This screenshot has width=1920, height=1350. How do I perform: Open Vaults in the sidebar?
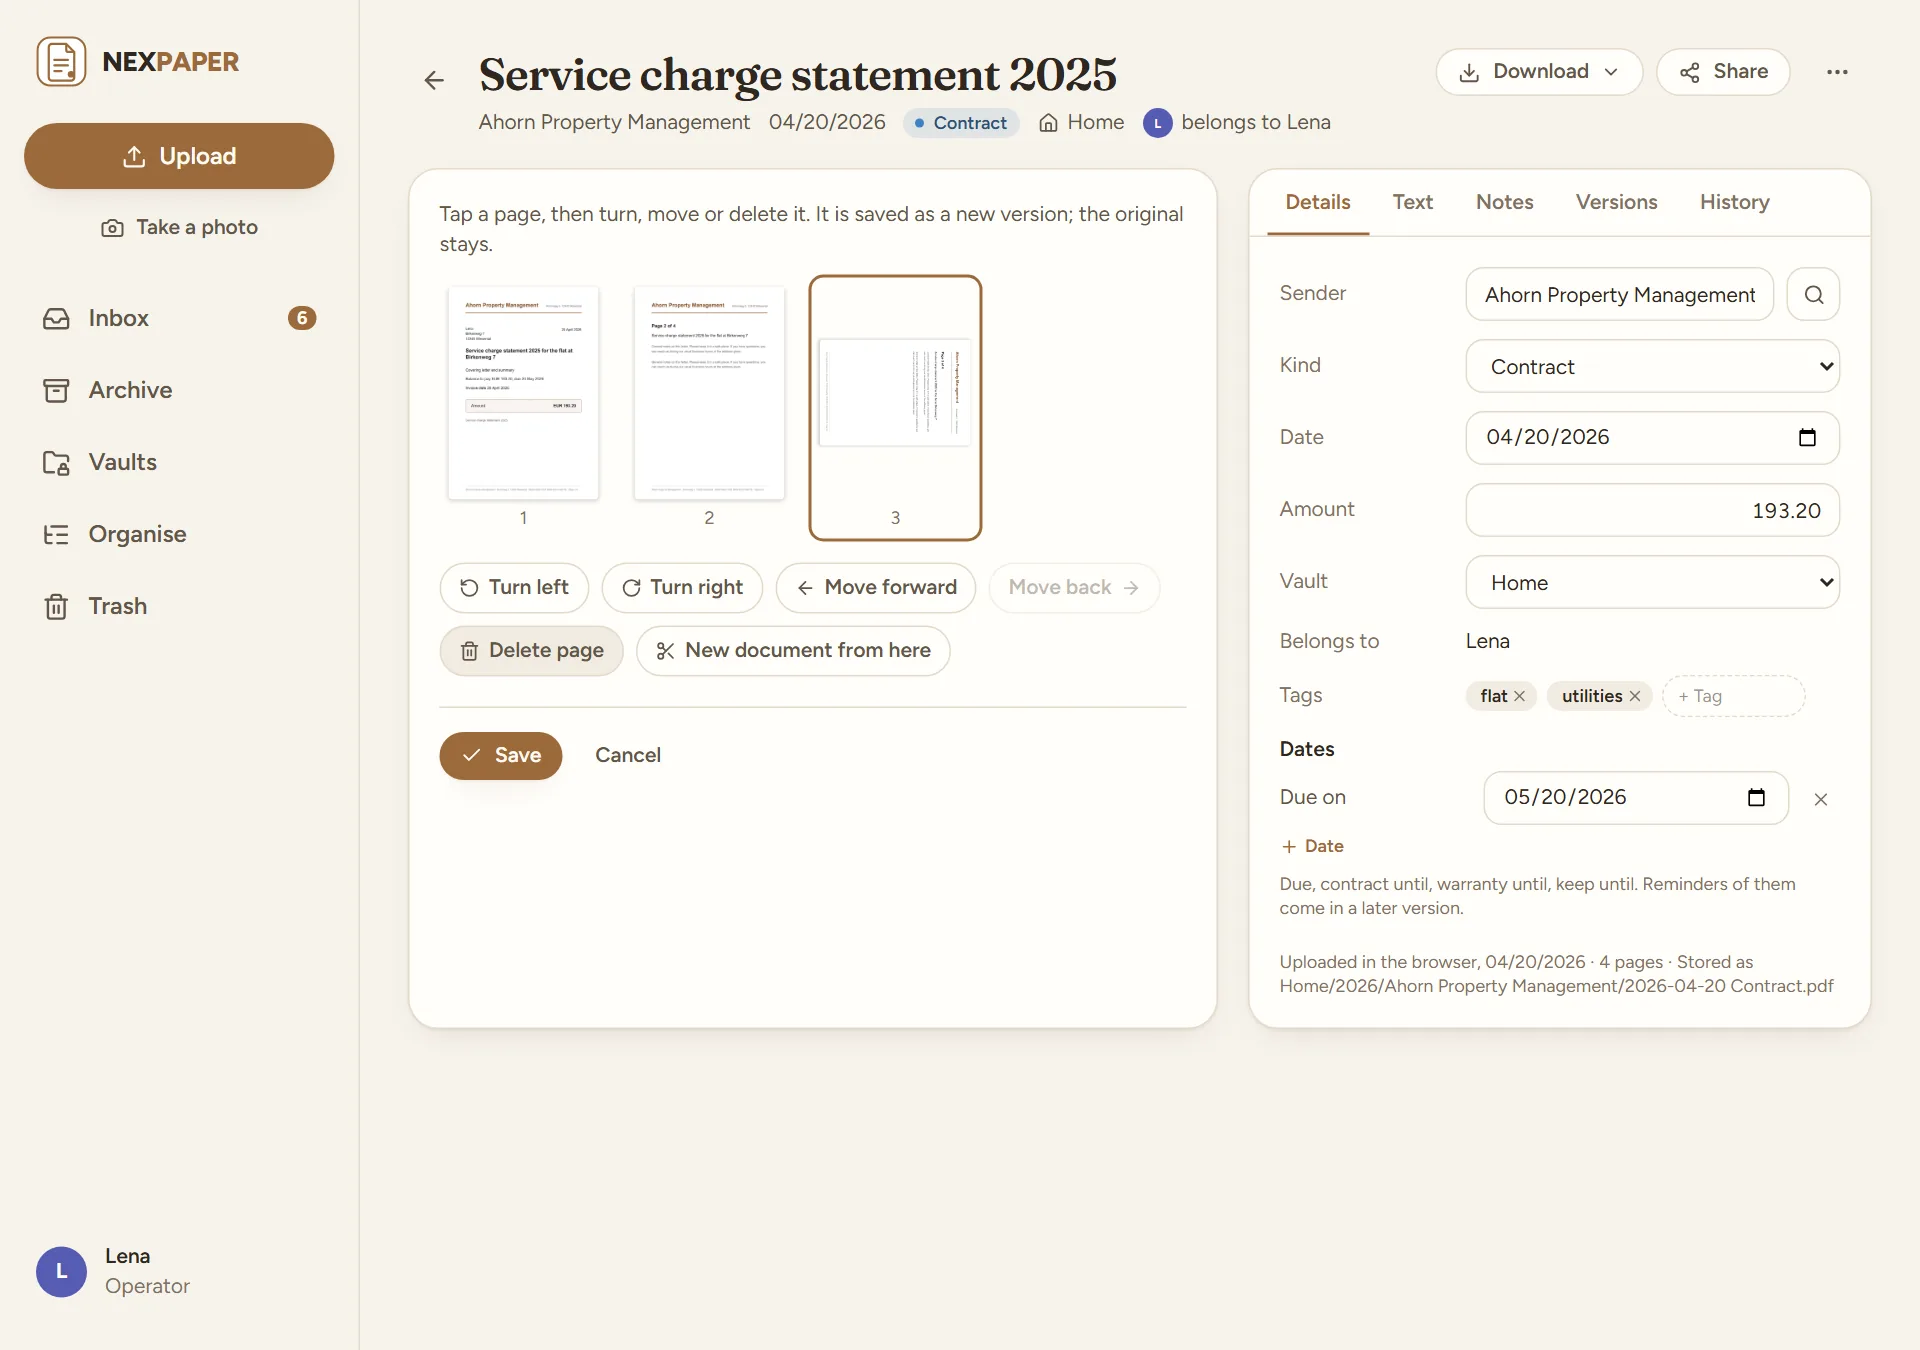[x=179, y=462]
